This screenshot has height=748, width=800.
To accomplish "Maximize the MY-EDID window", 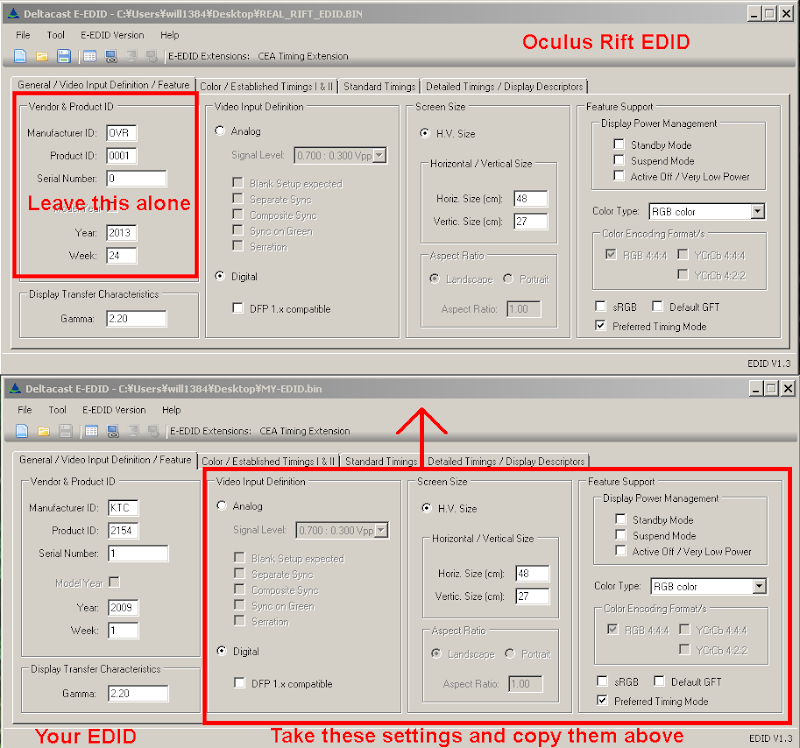I will point(772,389).
